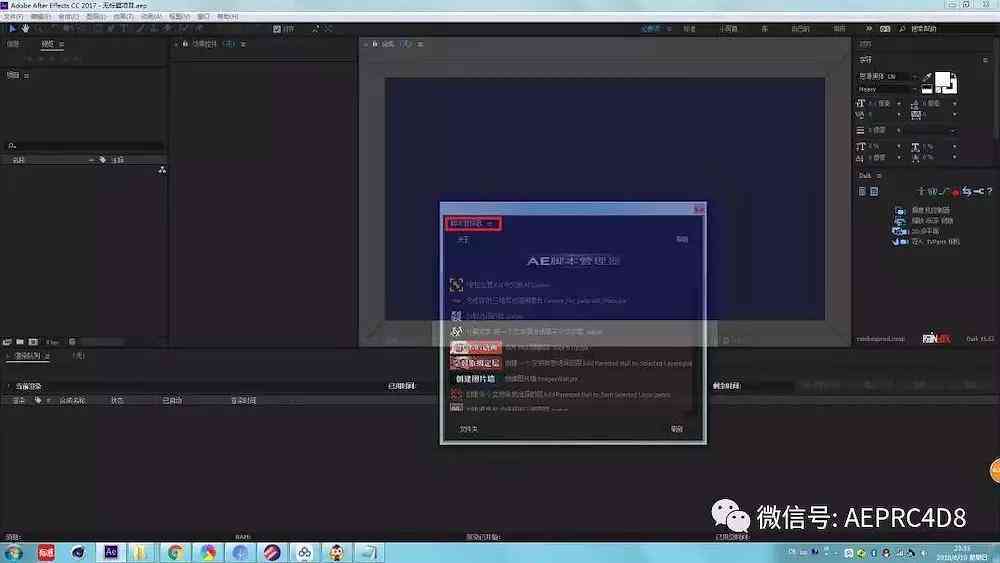Viewport: 1000px width, 563px height.
Task: Click the kerning icon in Character panel
Action: [x=860, y=115]
